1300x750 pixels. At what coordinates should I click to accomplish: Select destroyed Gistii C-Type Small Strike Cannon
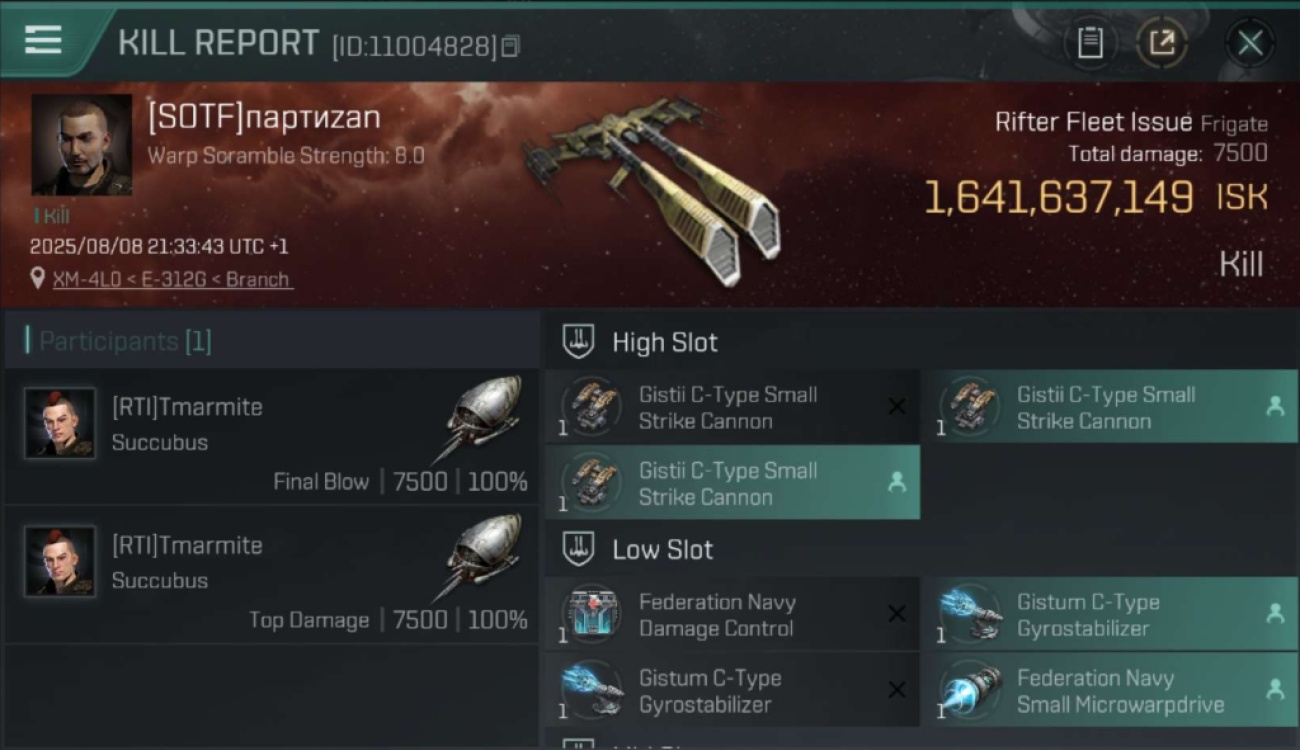(732, 407)
